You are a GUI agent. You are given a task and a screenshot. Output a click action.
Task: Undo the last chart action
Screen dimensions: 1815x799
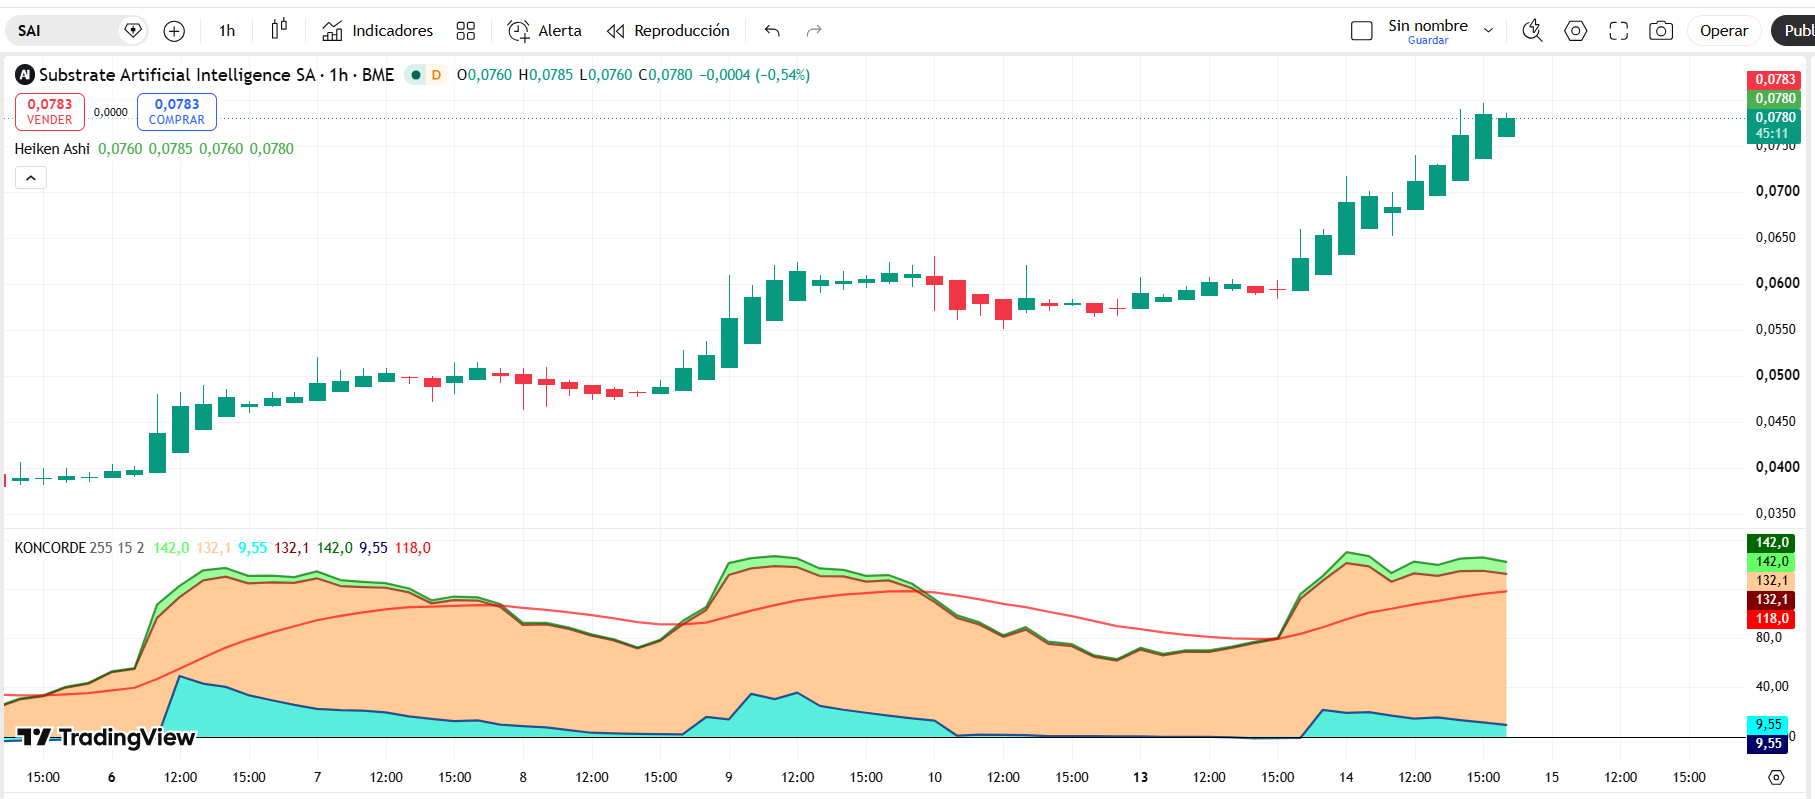tap(772, 31)
